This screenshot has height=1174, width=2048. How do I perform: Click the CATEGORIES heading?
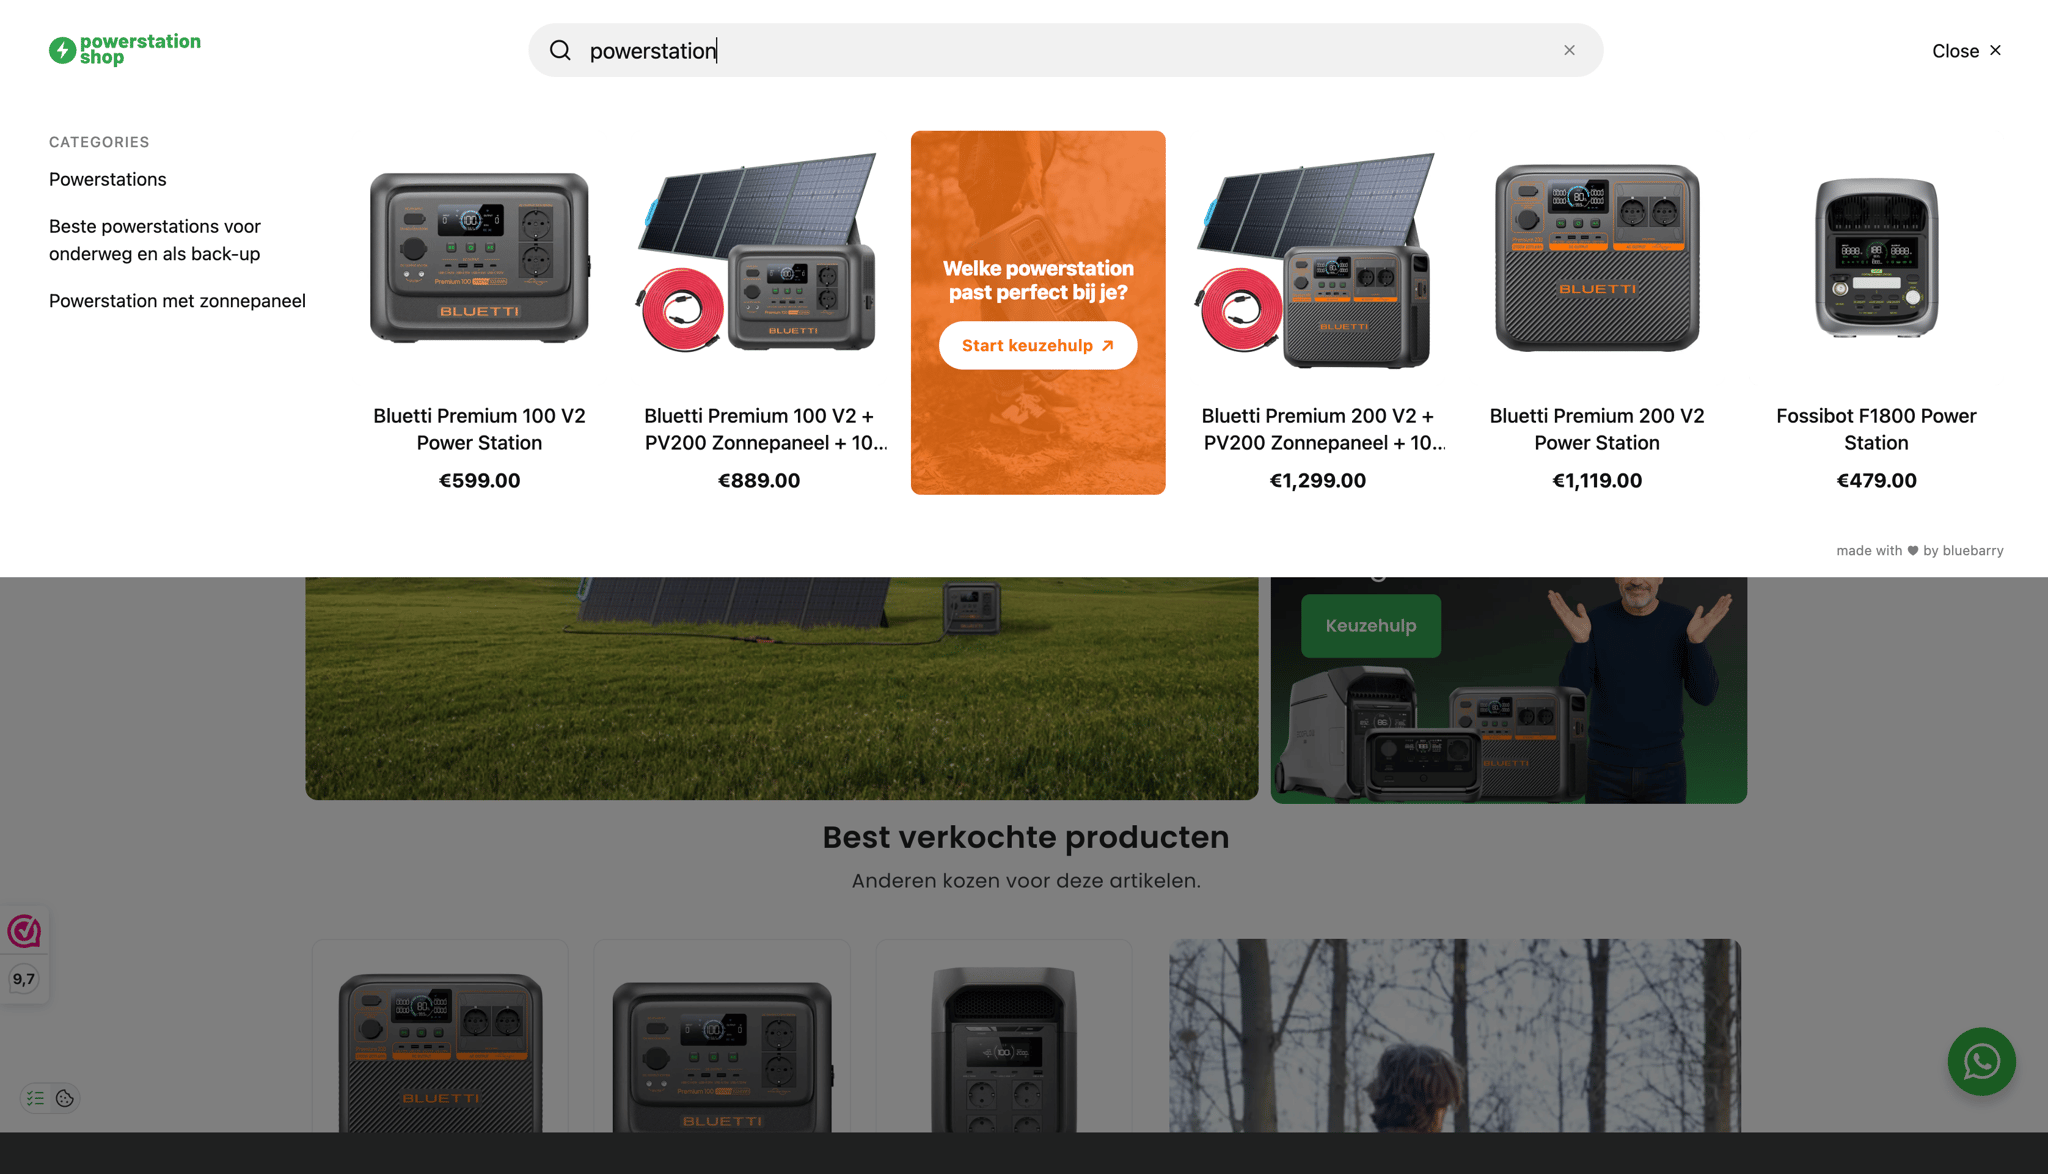tap(99, 142)
